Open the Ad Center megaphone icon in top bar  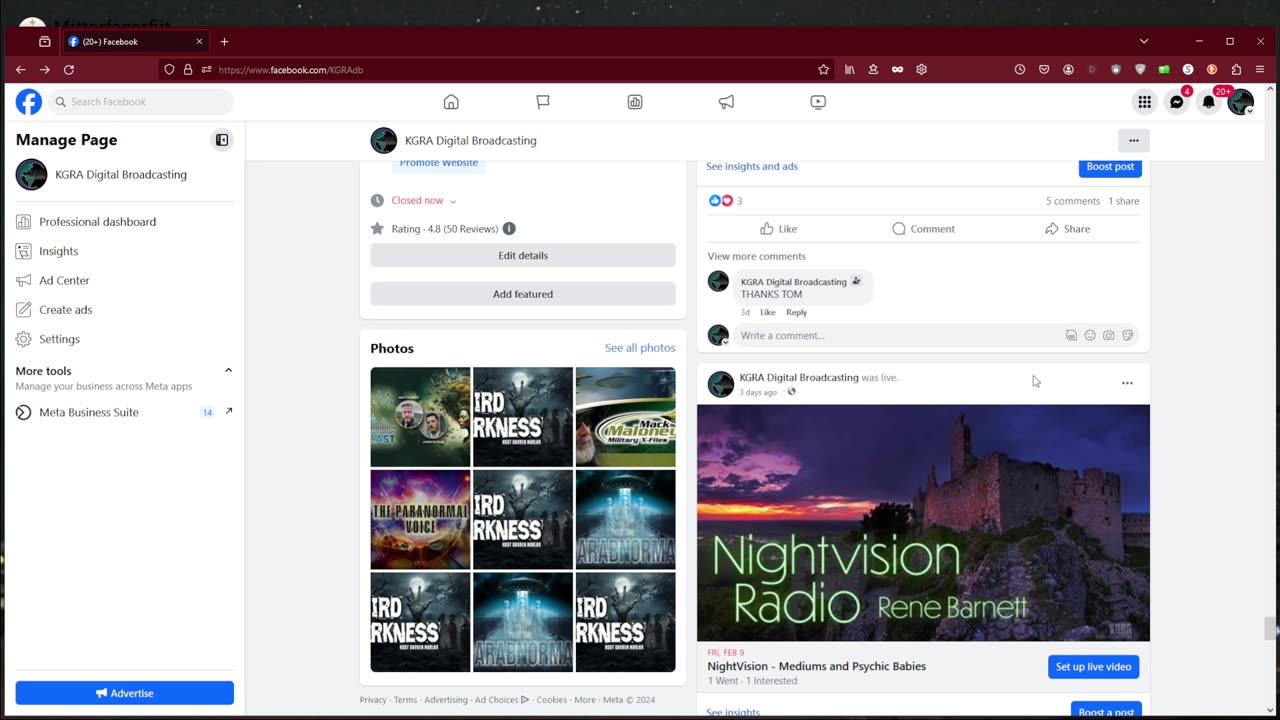[x=727, y=102]
